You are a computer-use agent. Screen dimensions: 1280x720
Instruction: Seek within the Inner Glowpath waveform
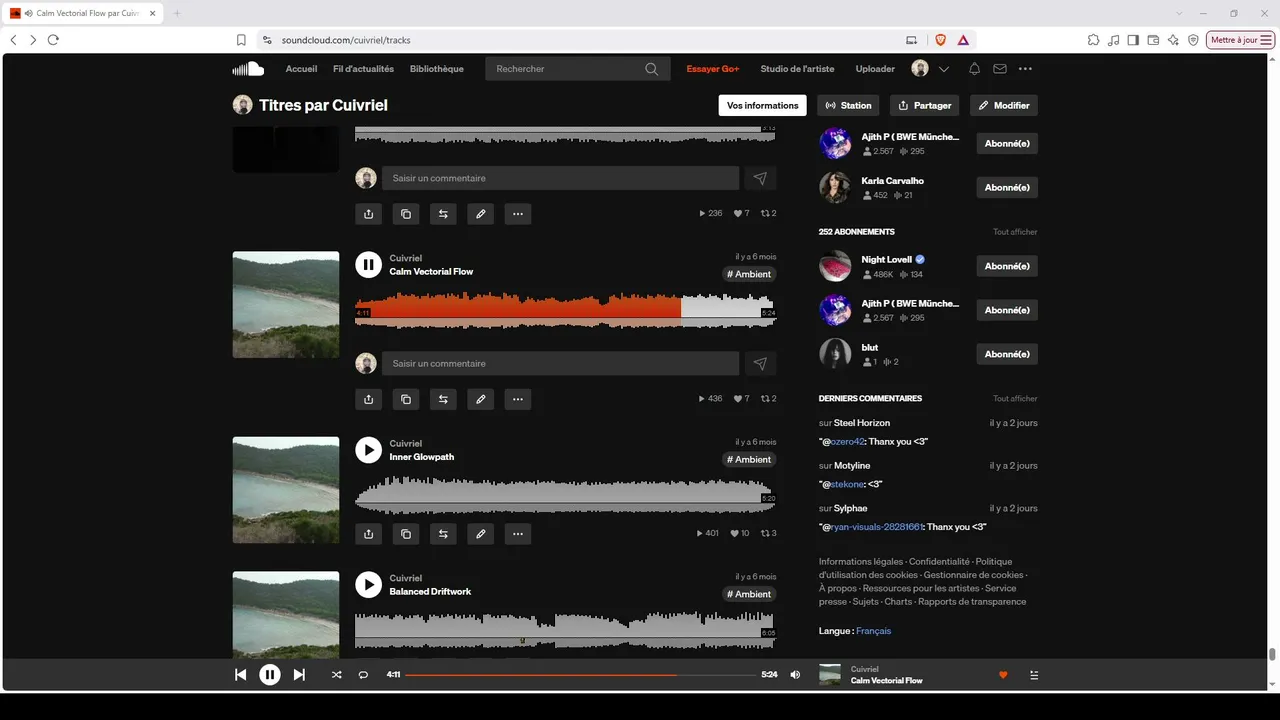[566, 496]
